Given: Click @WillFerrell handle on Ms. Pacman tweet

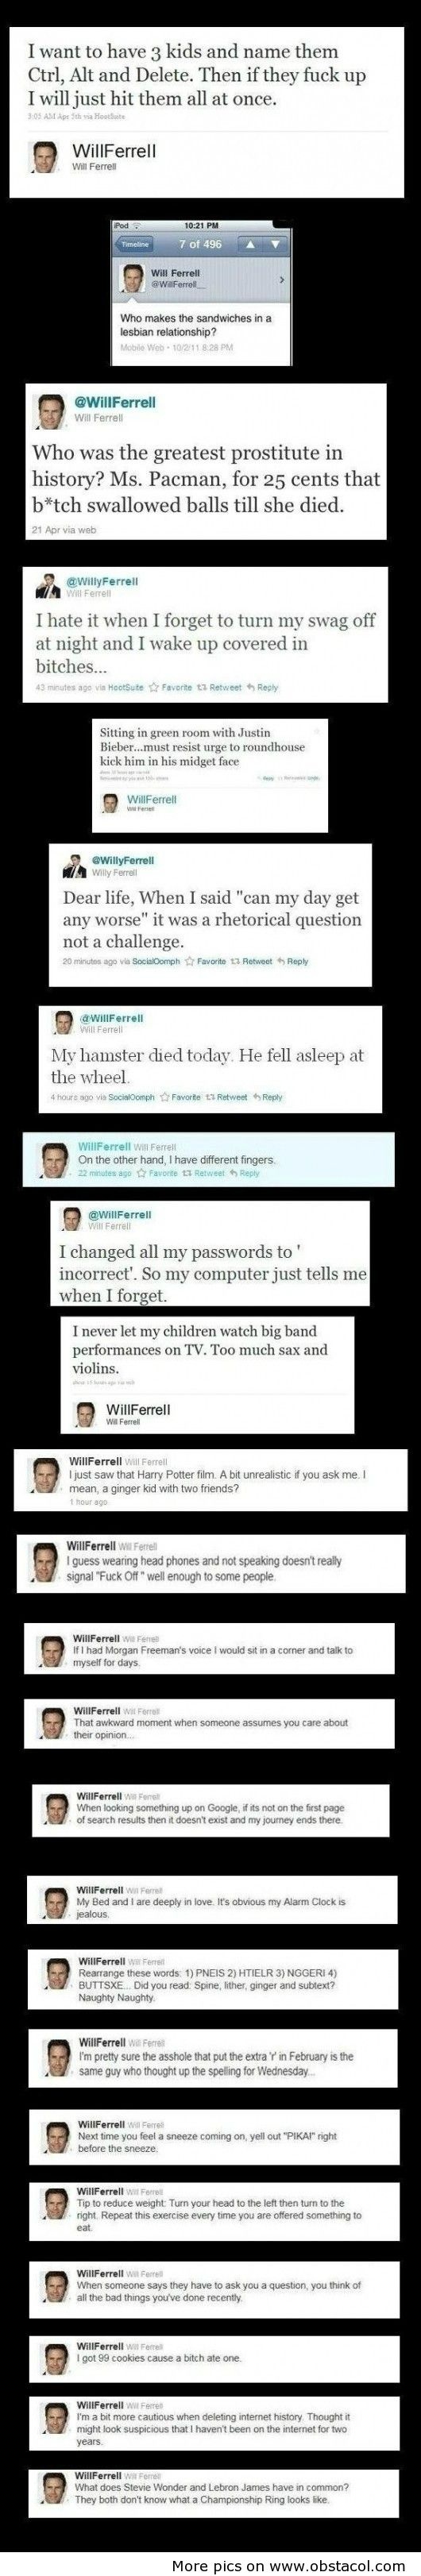Looking at the screenshot, I should point(115,402).
